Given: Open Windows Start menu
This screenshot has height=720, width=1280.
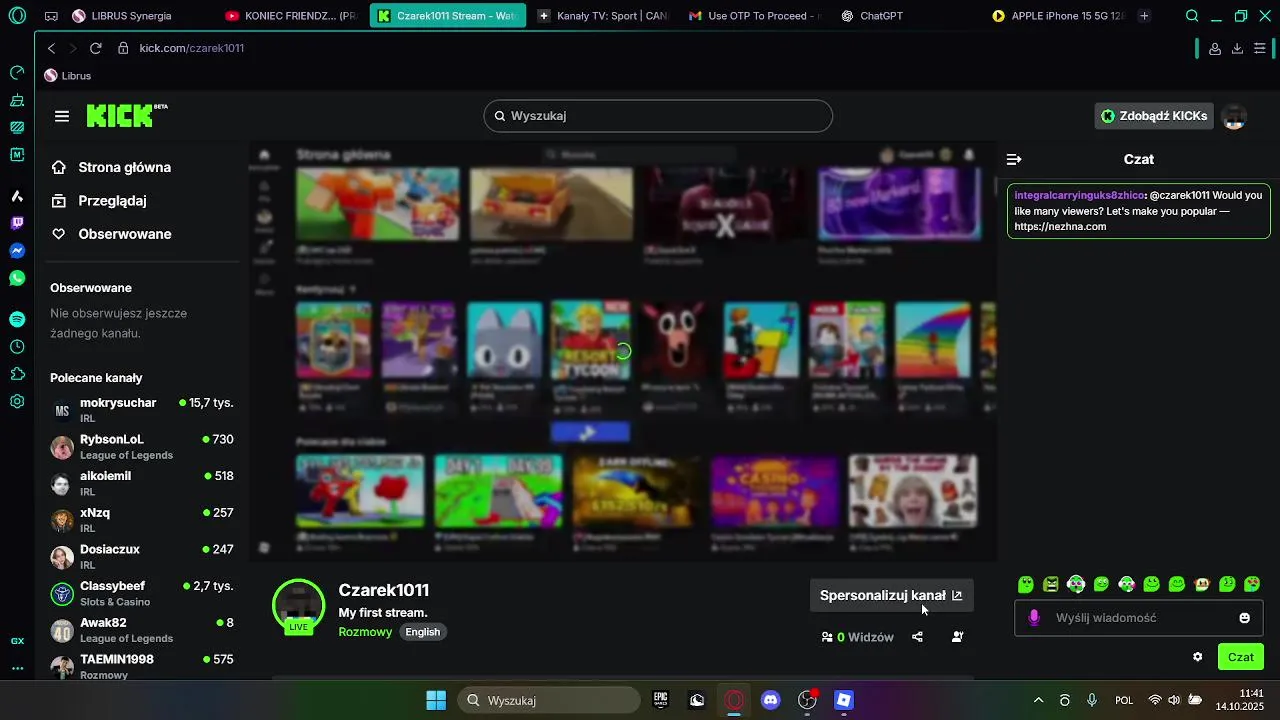Looking at the screenshot, I should point(436,700).
